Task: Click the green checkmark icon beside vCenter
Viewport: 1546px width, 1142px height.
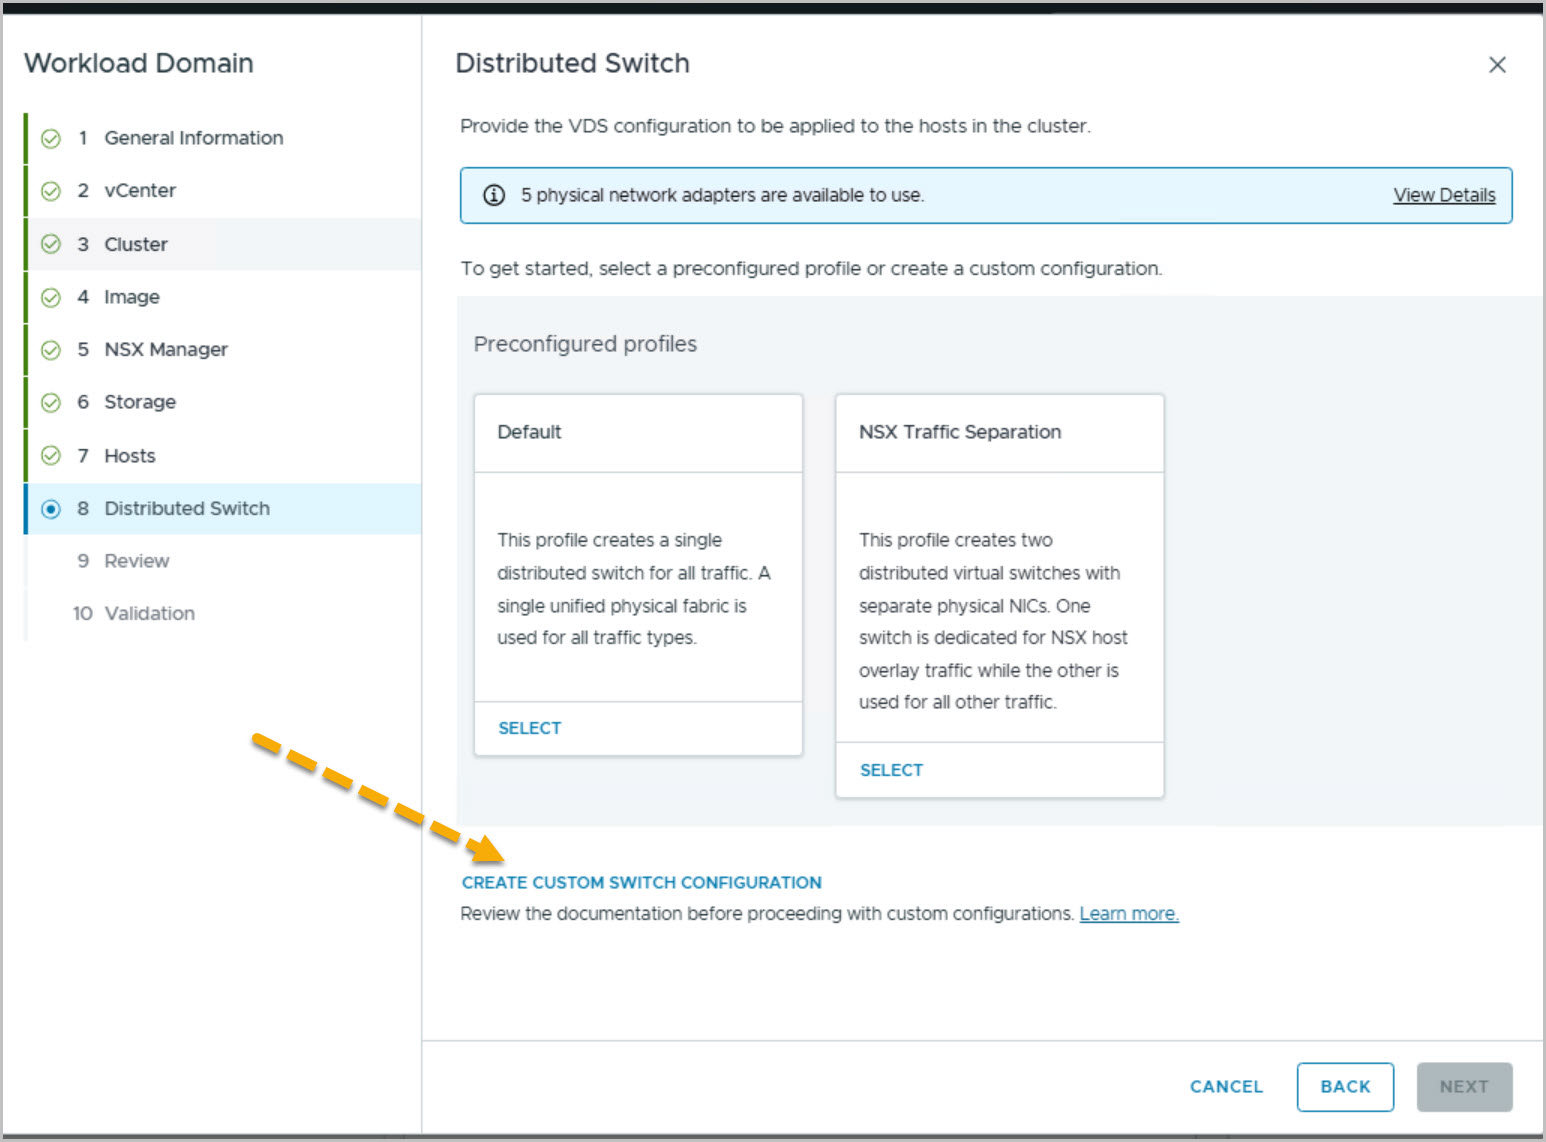Action: [x=51, y=191]
